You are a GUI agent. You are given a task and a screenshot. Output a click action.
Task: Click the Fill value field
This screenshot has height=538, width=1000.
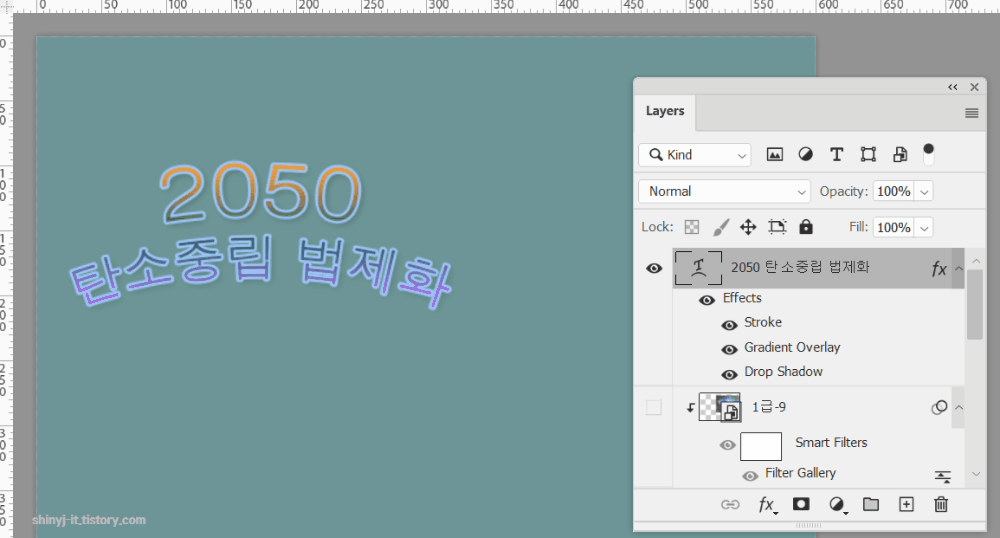893,228
